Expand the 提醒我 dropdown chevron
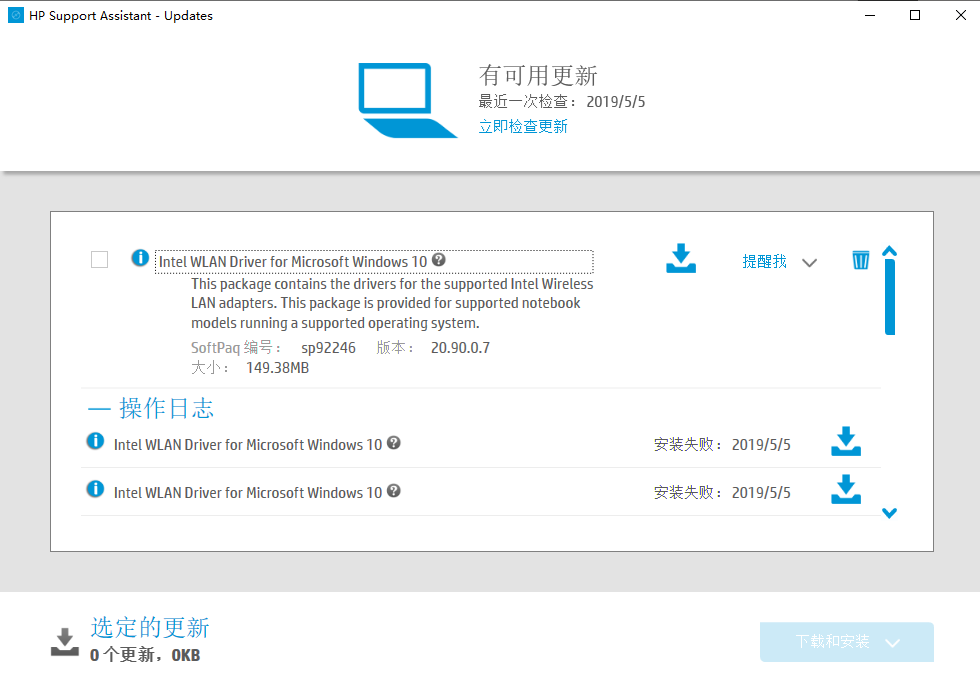The image size is (980, 689). click(810, 263)
